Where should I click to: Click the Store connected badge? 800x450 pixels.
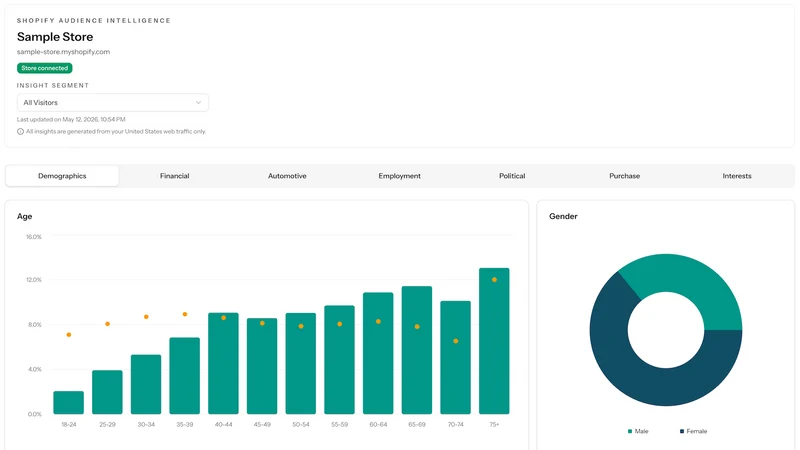click(44, 68)
